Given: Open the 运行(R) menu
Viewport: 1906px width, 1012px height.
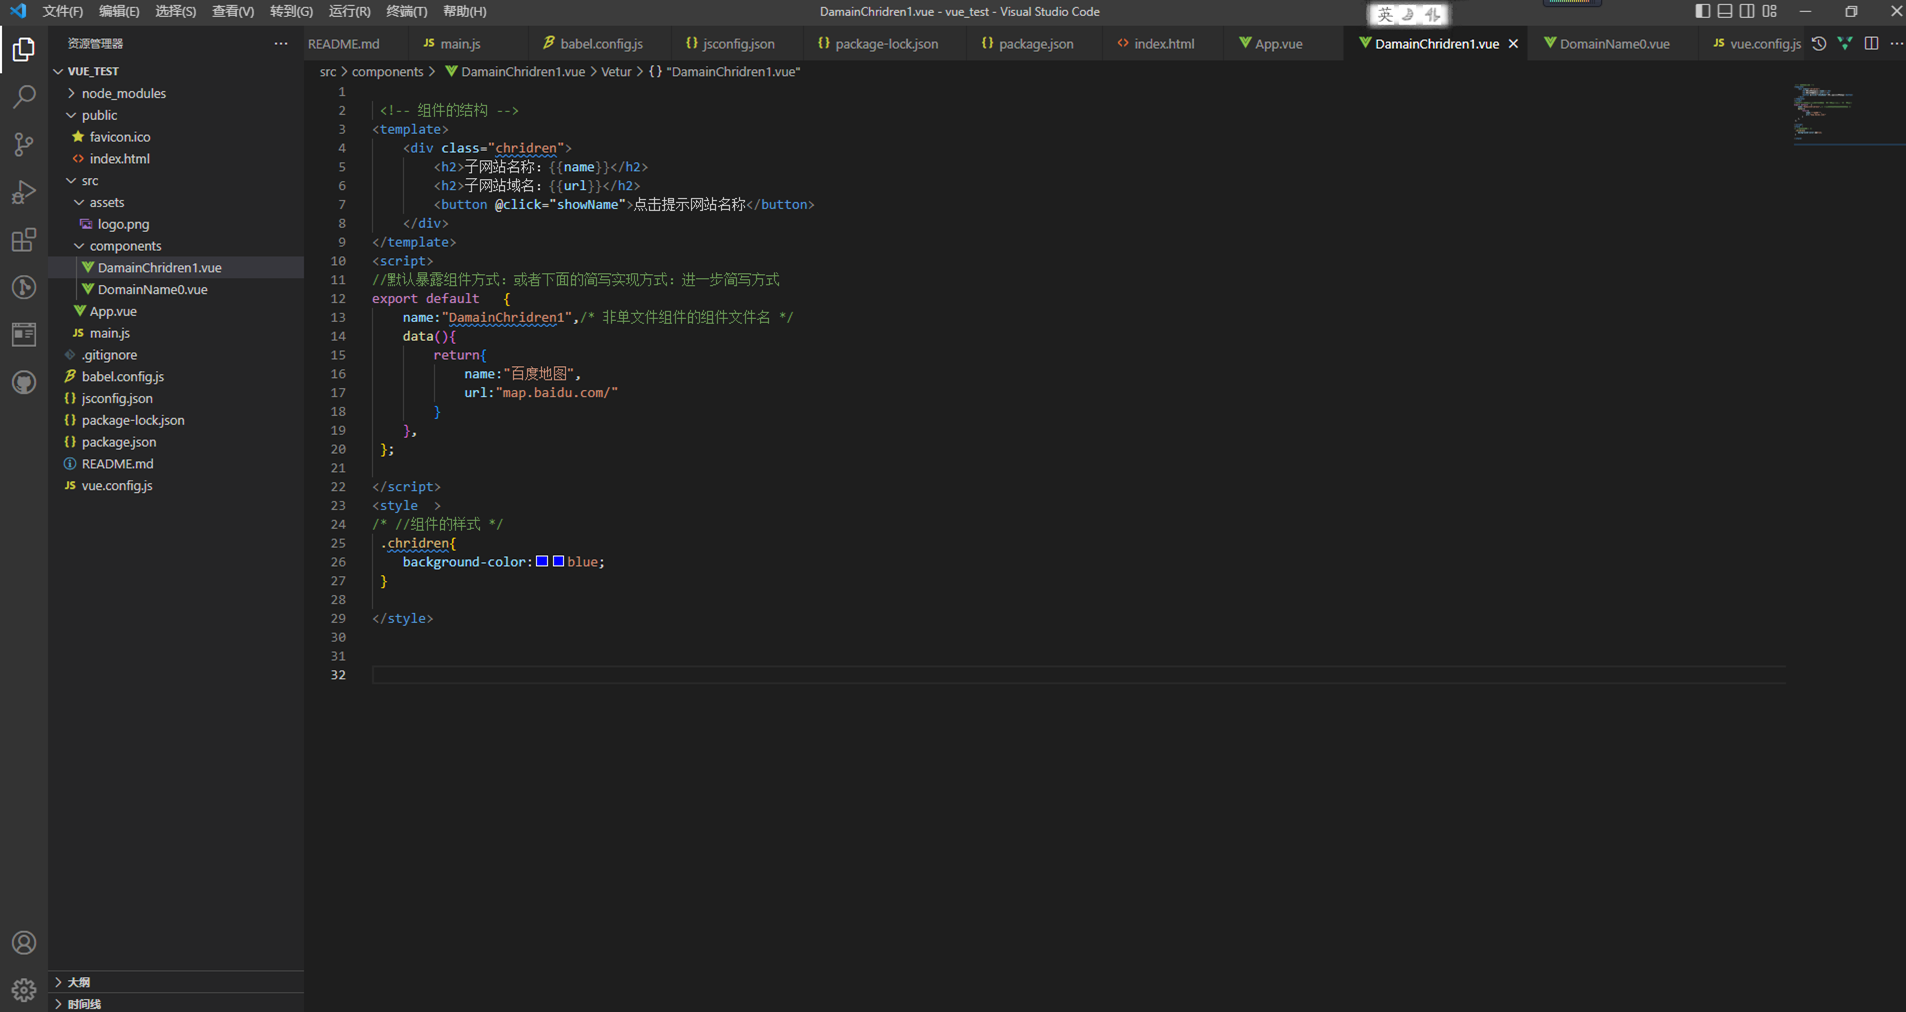Looking at the screenshot, I should [349, 11].
